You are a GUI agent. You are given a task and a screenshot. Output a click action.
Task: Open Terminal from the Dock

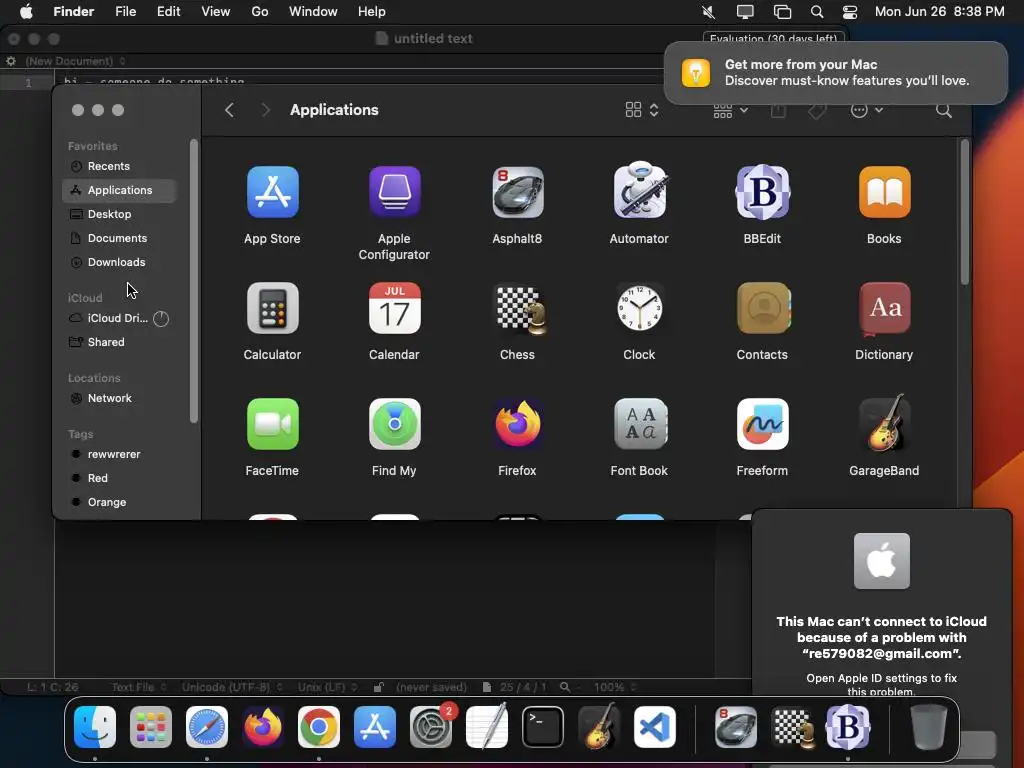click(x=543, y=727)
